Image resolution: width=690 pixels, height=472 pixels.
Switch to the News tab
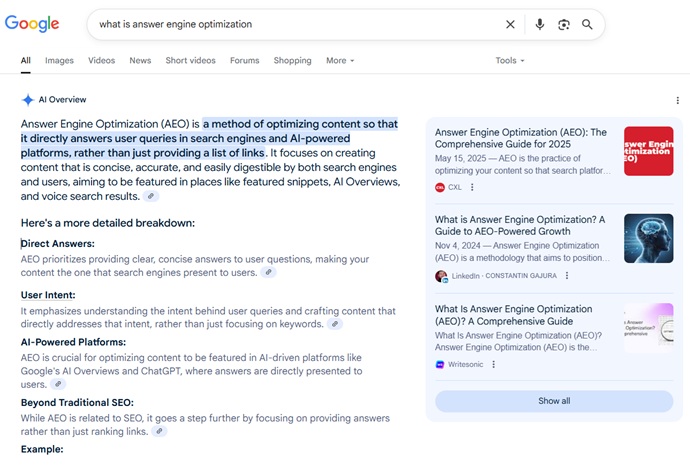coord(140,61)
